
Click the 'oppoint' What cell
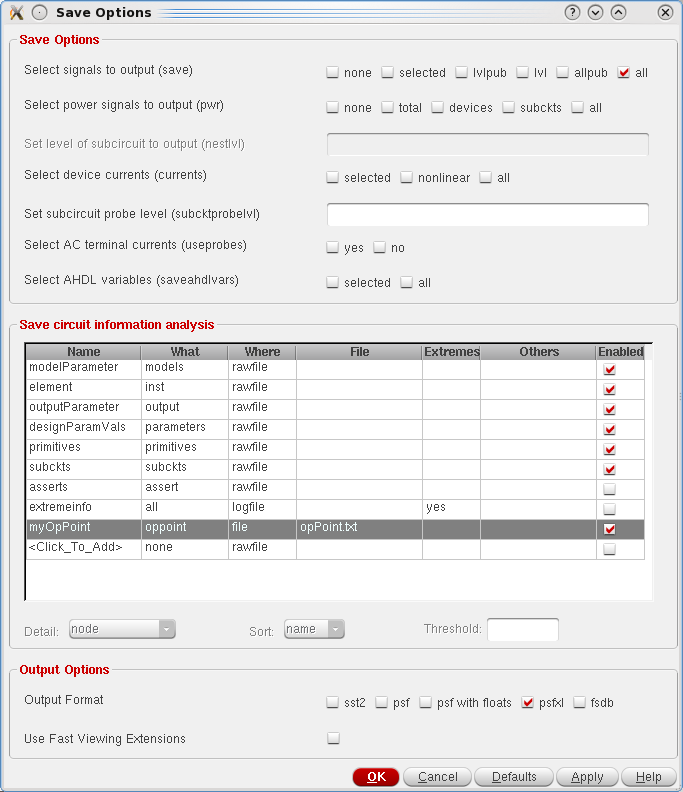pyautogui.click(x=185, y=529)
